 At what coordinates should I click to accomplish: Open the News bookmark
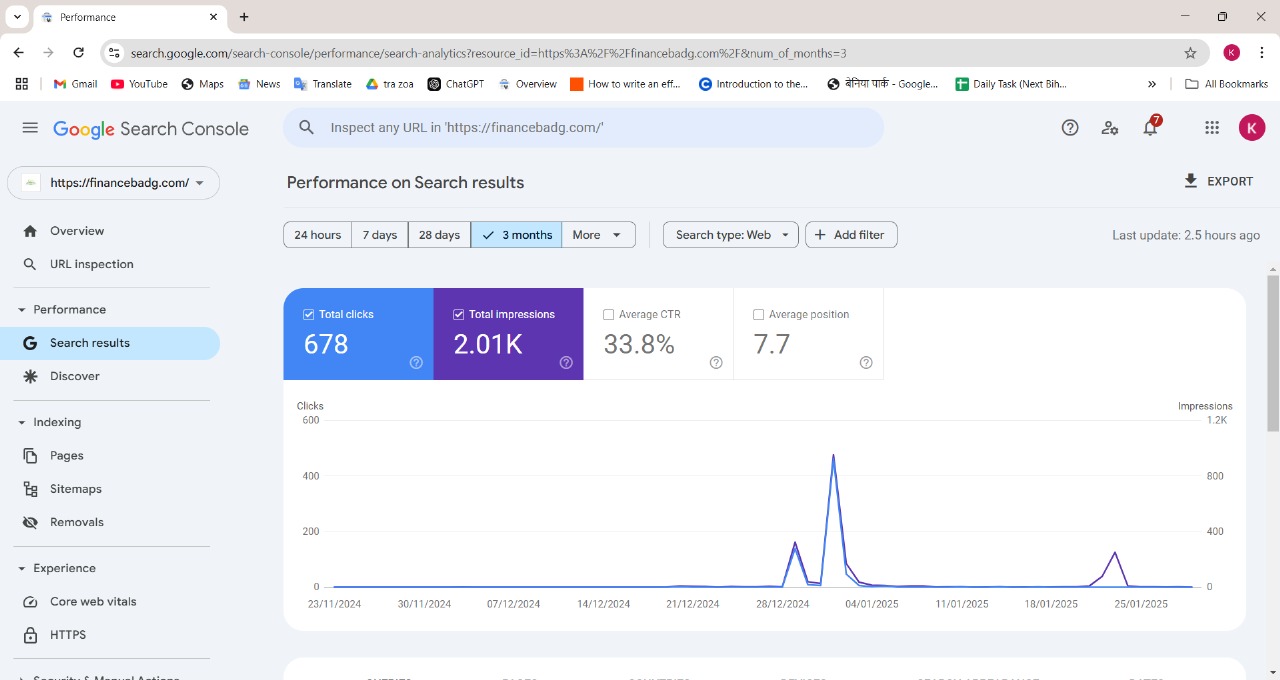click(x=259, y=84)
